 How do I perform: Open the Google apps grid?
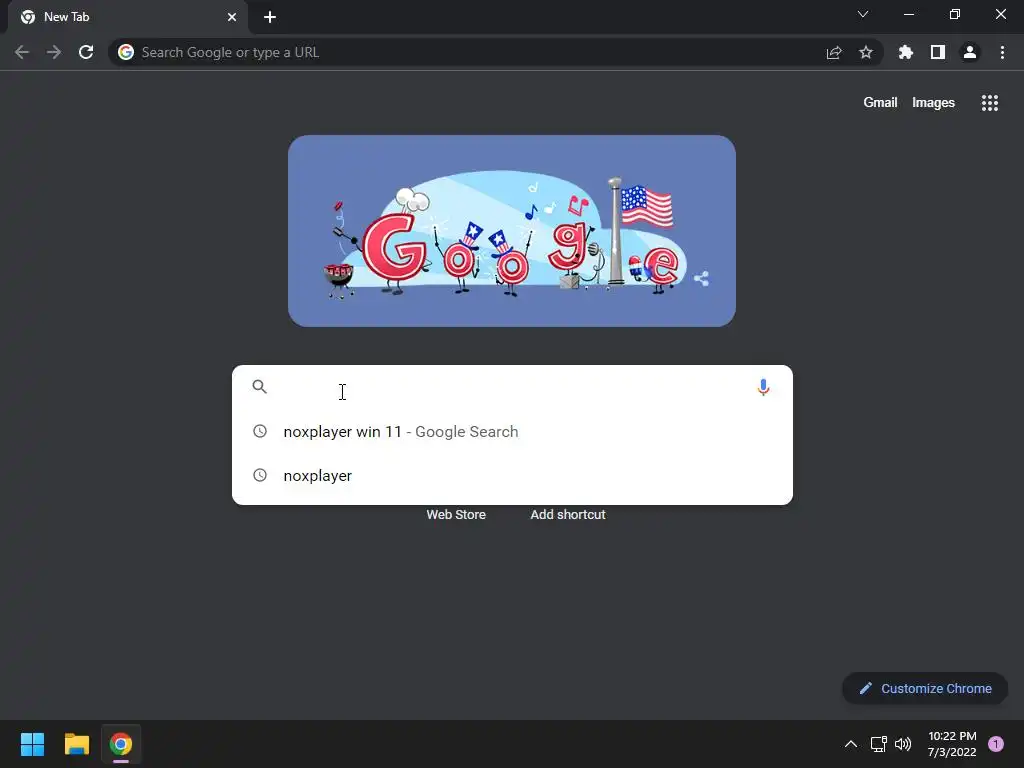point(989,103)
